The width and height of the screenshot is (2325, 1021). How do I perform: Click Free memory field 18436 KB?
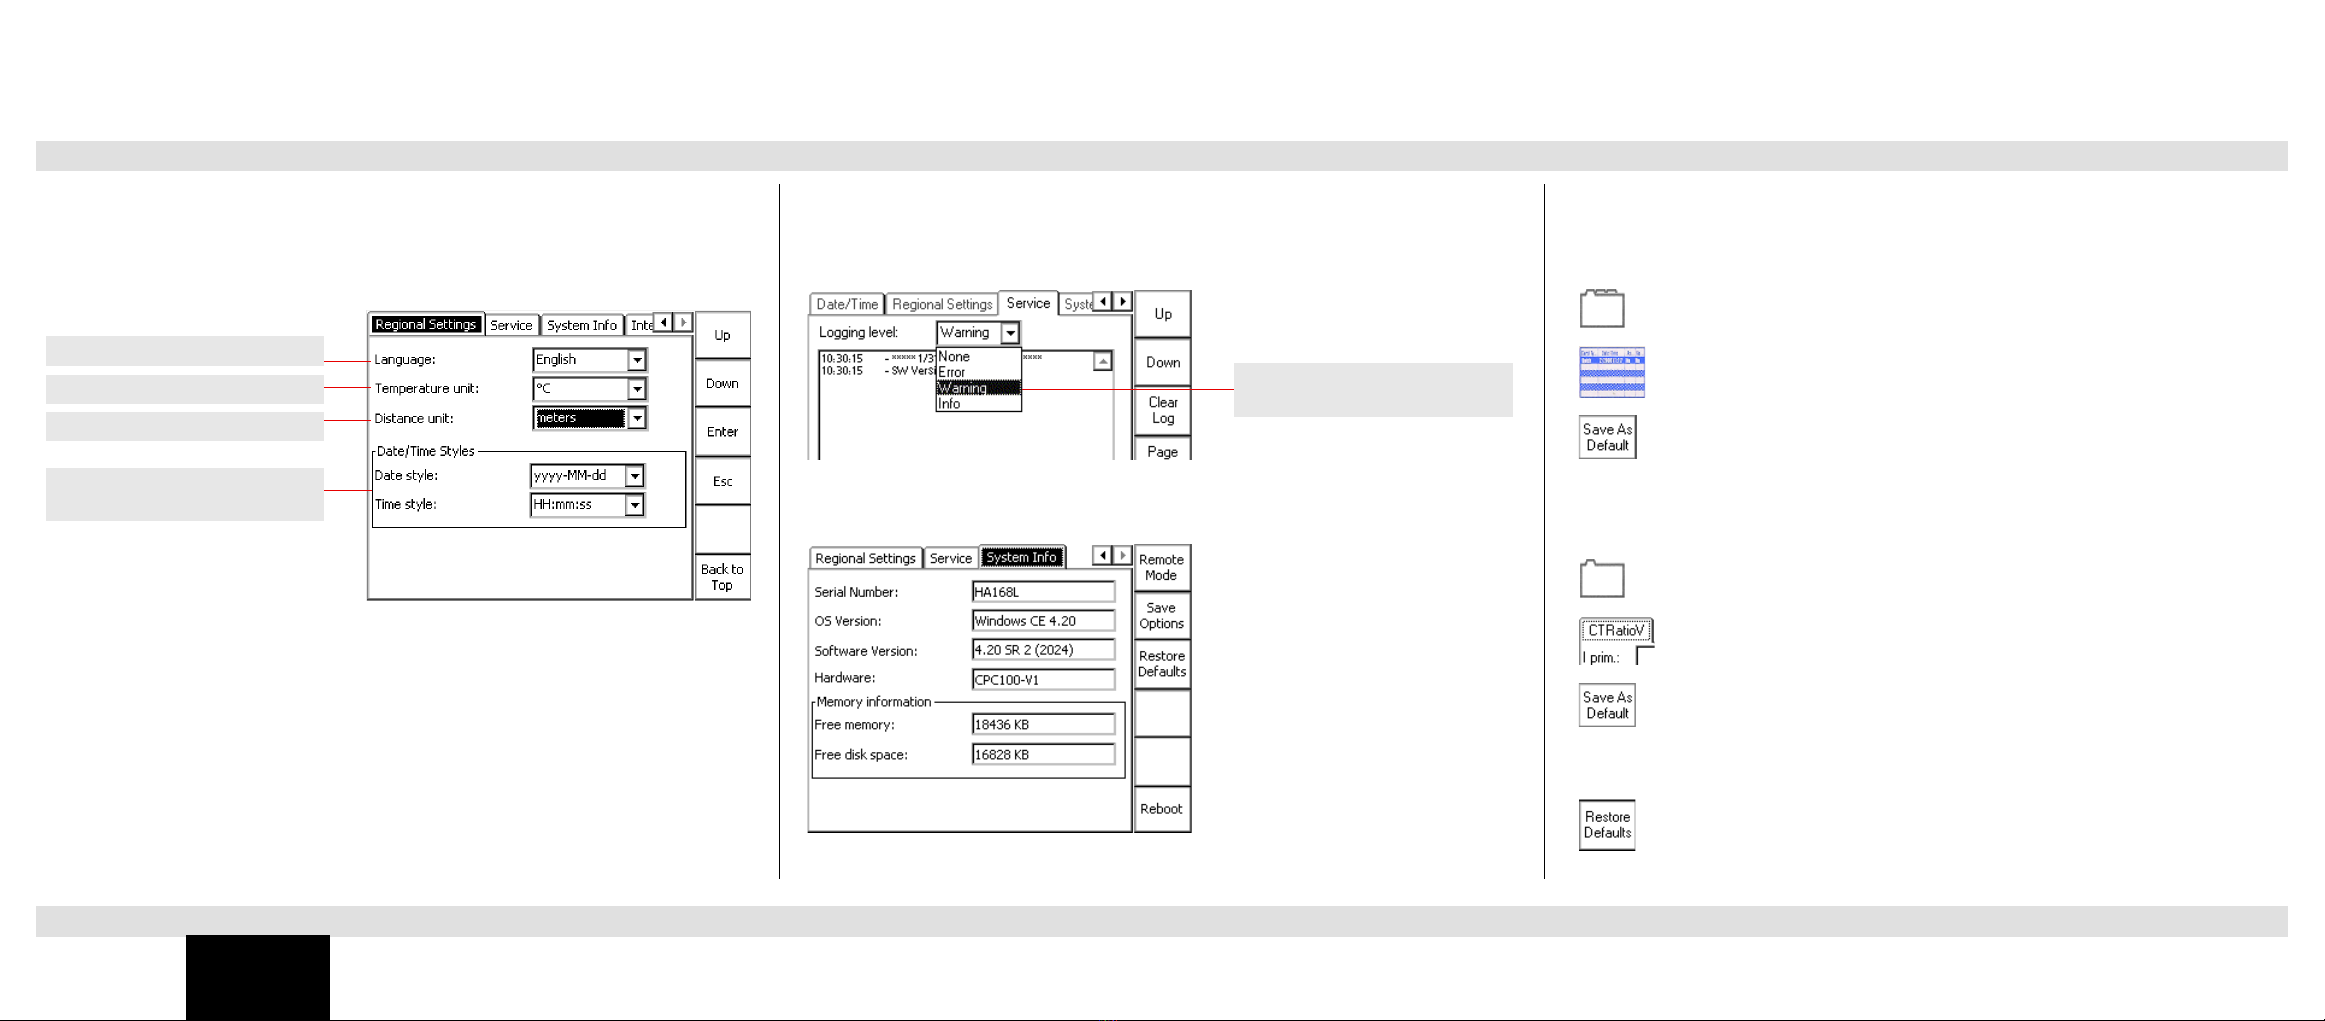click(x=1043, y=725)
